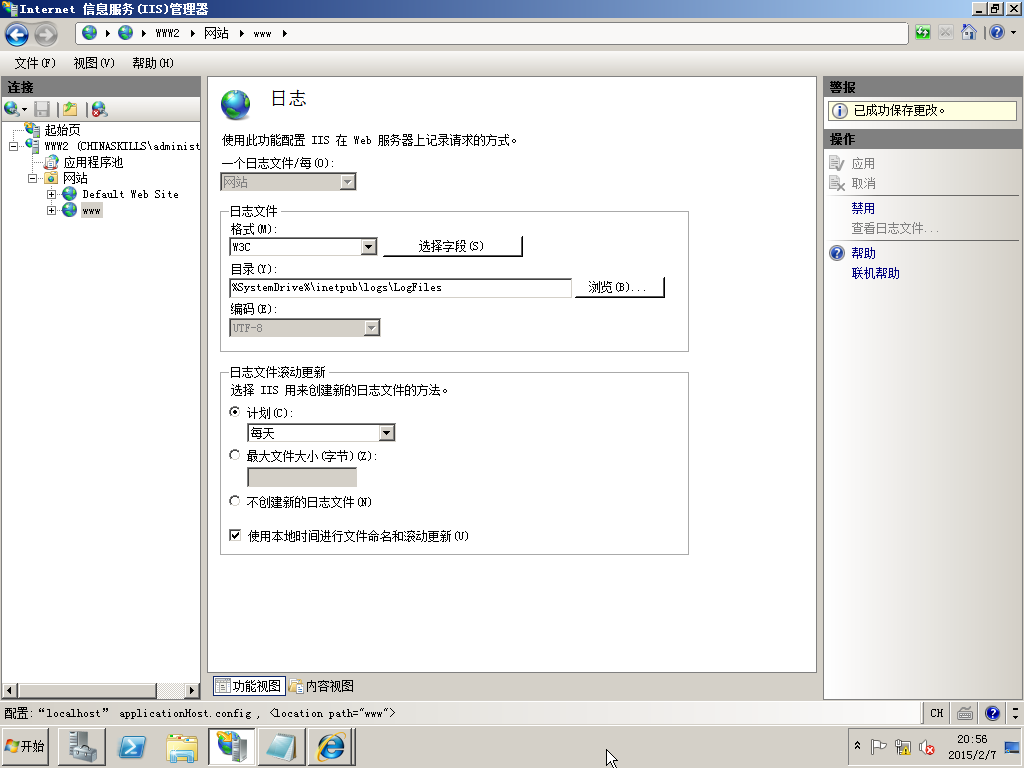Collapse the Sites tree node

(x=32, y=178)
